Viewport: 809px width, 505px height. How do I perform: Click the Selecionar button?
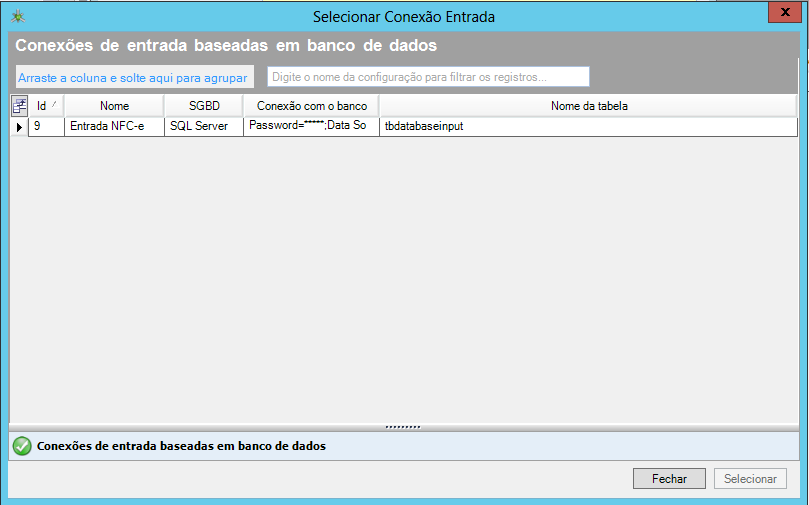click(750, 479)
